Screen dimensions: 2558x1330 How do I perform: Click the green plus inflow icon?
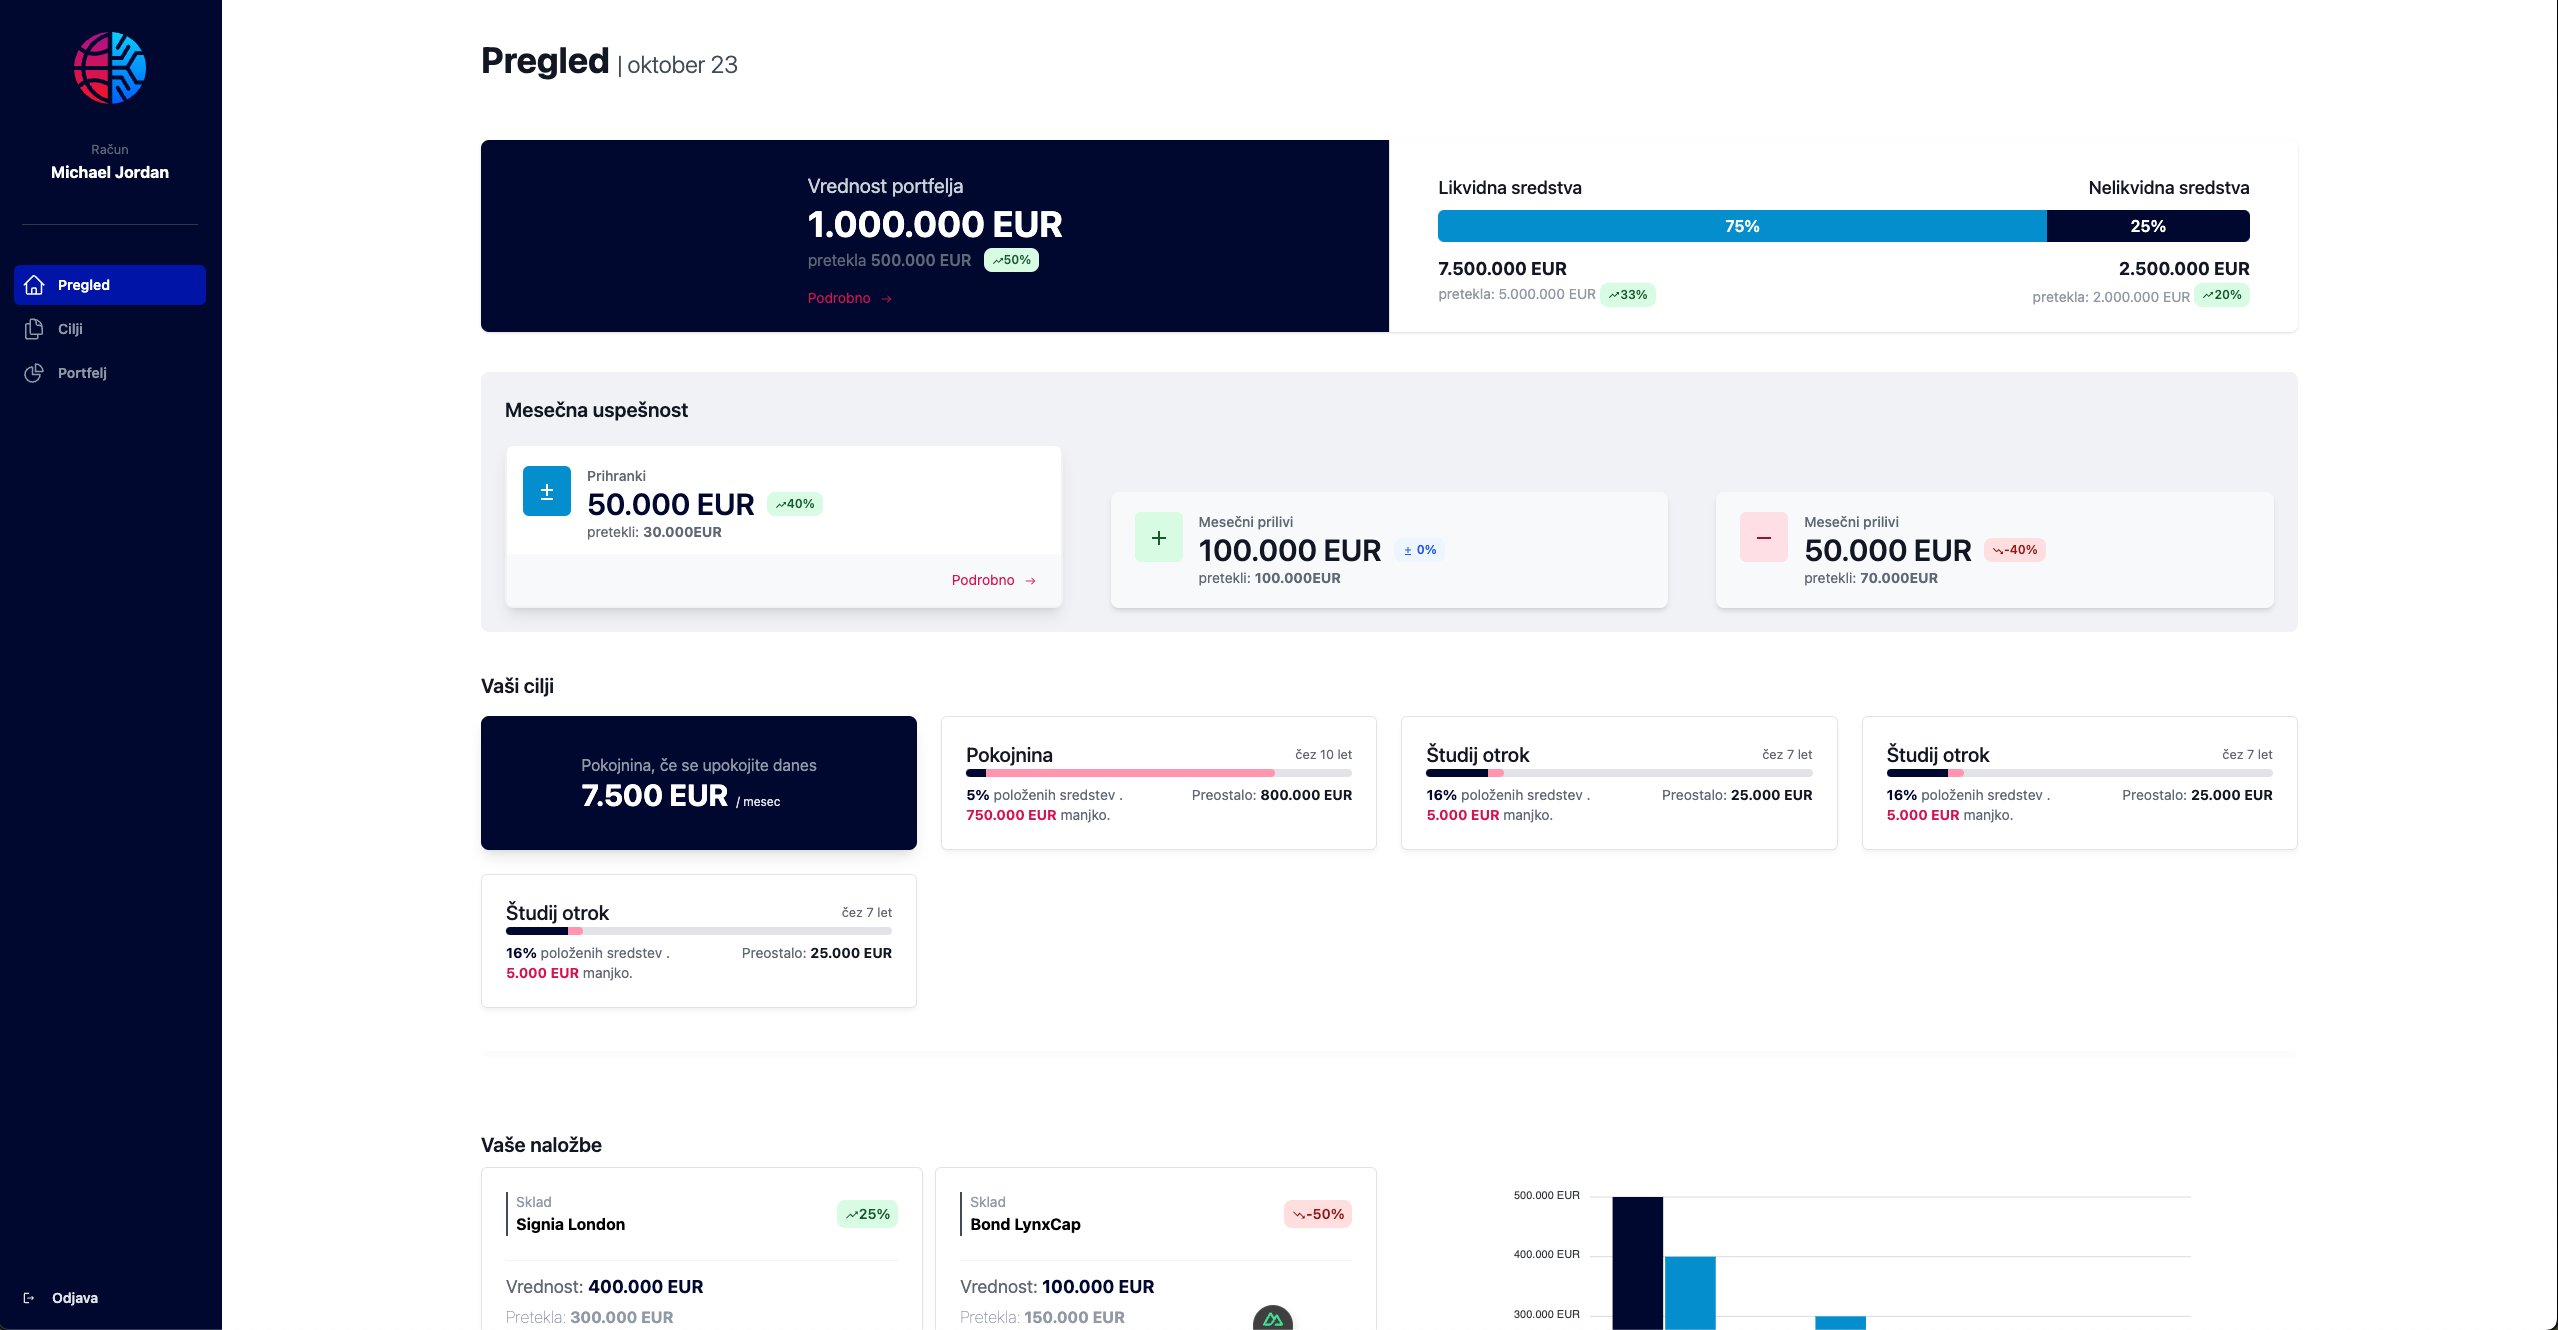pos(1158,538)
